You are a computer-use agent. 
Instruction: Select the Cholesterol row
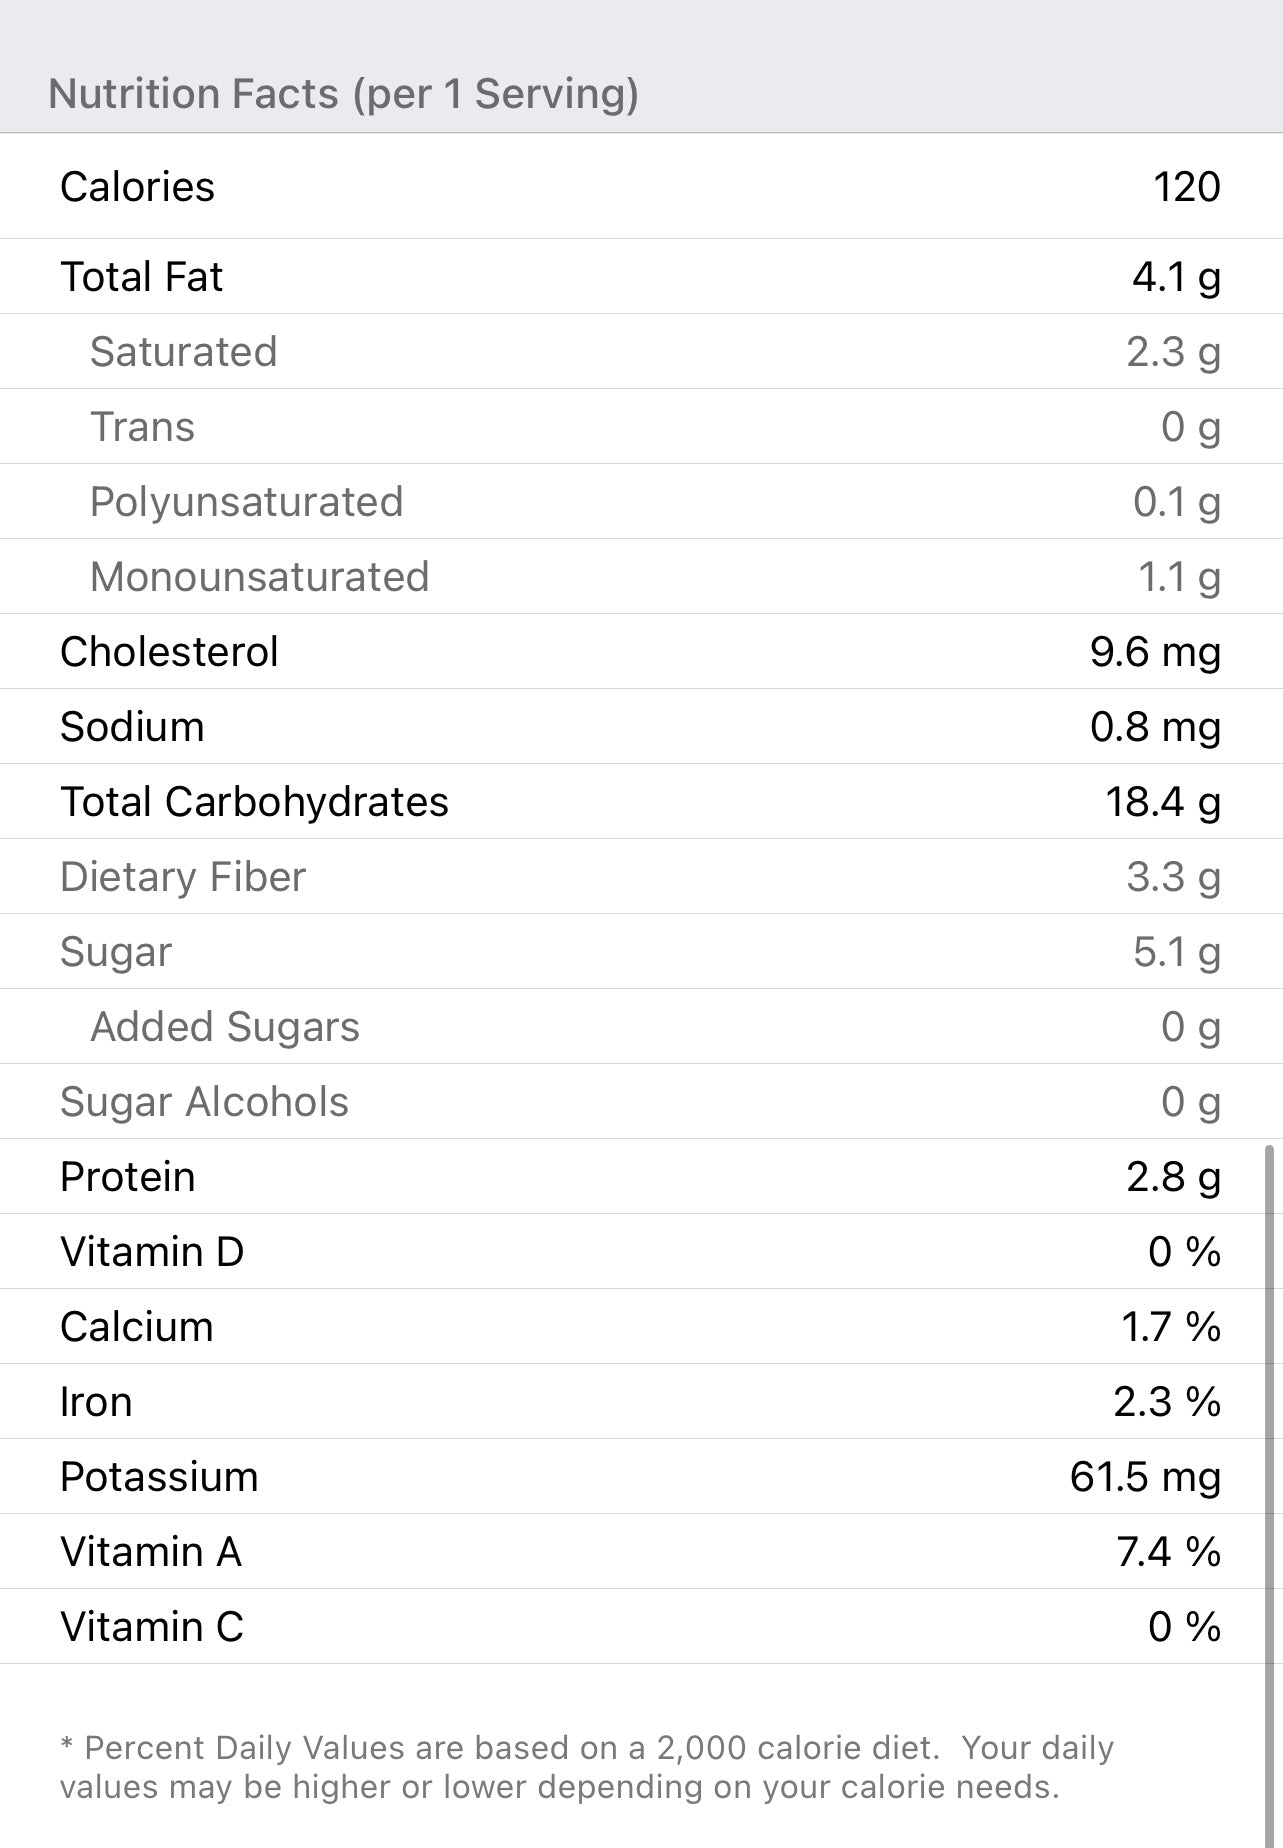click(640, 652)
